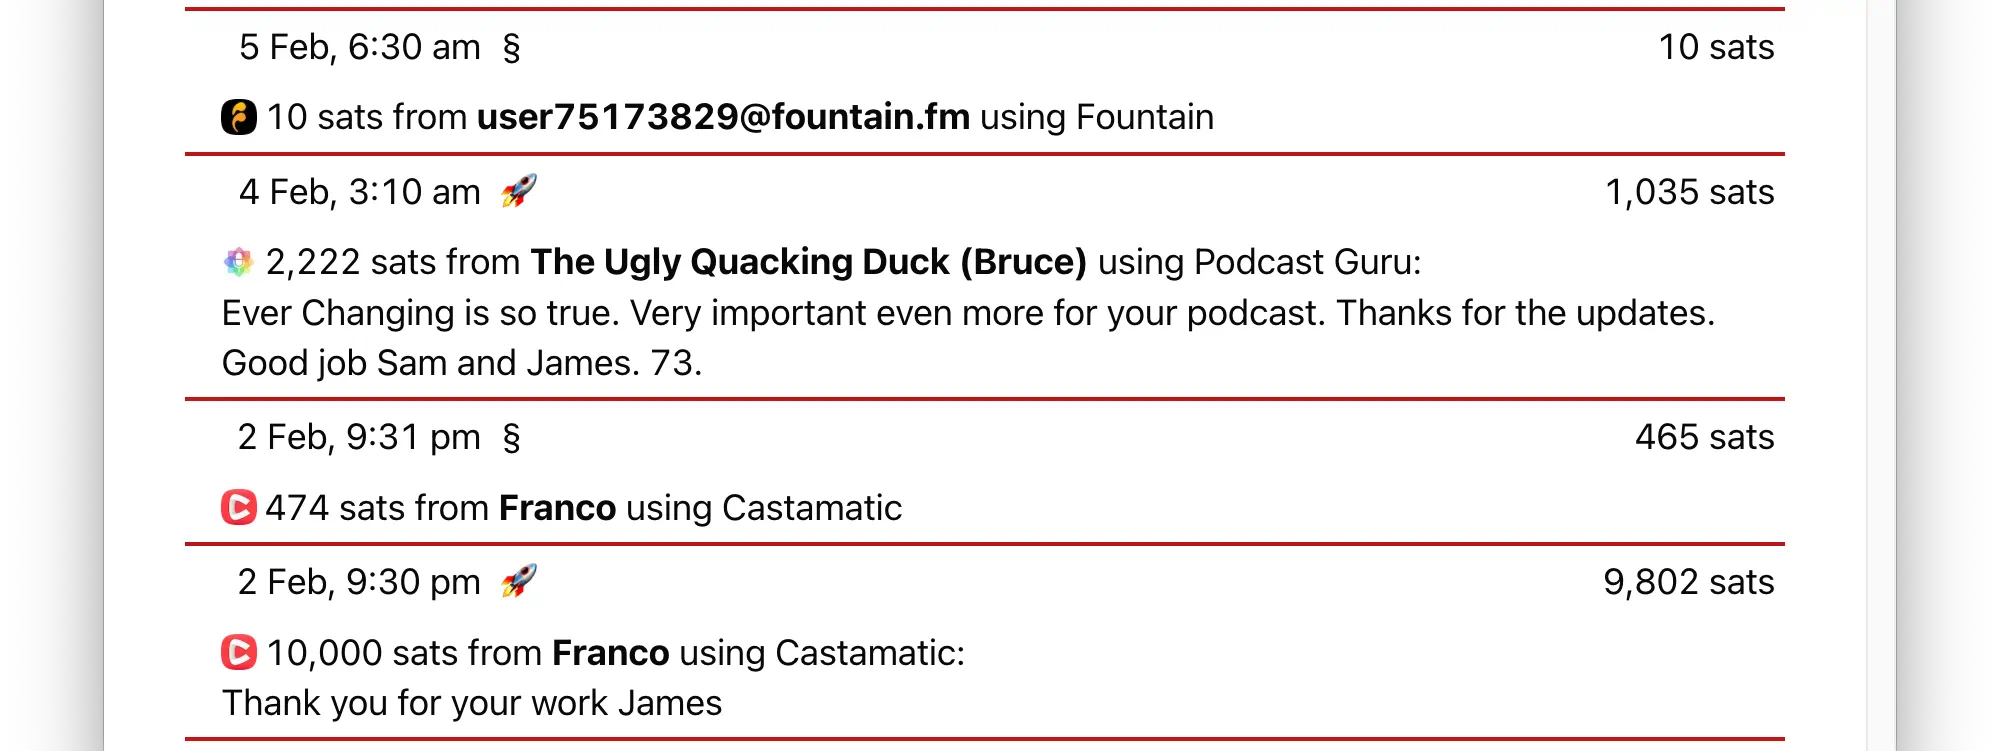The image size is (2008, 751).
Task: Click the Podcast Guru app icon
Action: (238, 262)
